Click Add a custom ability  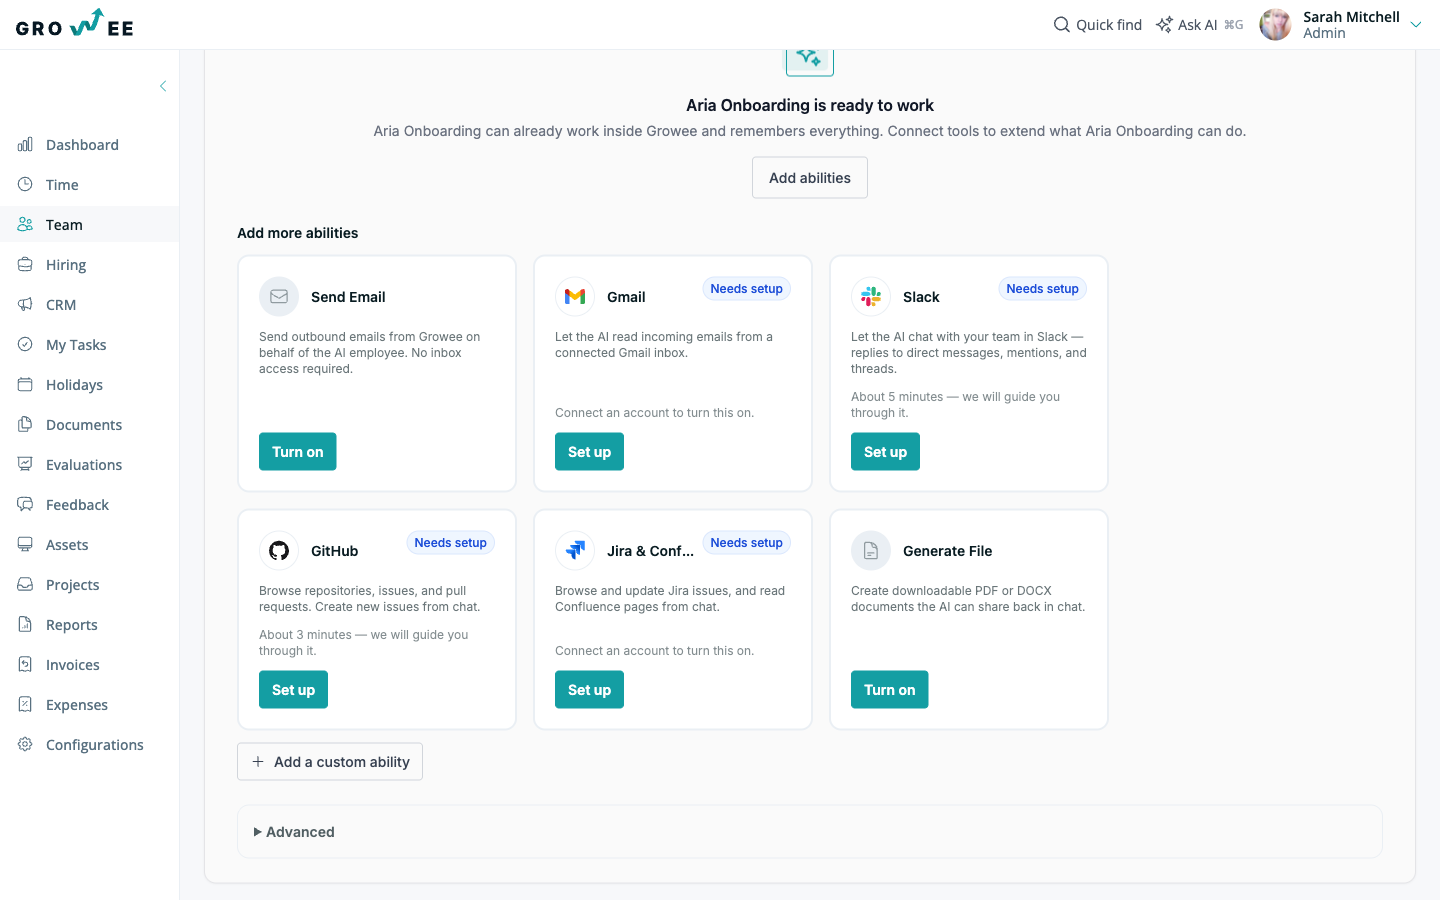coord(330,762)
